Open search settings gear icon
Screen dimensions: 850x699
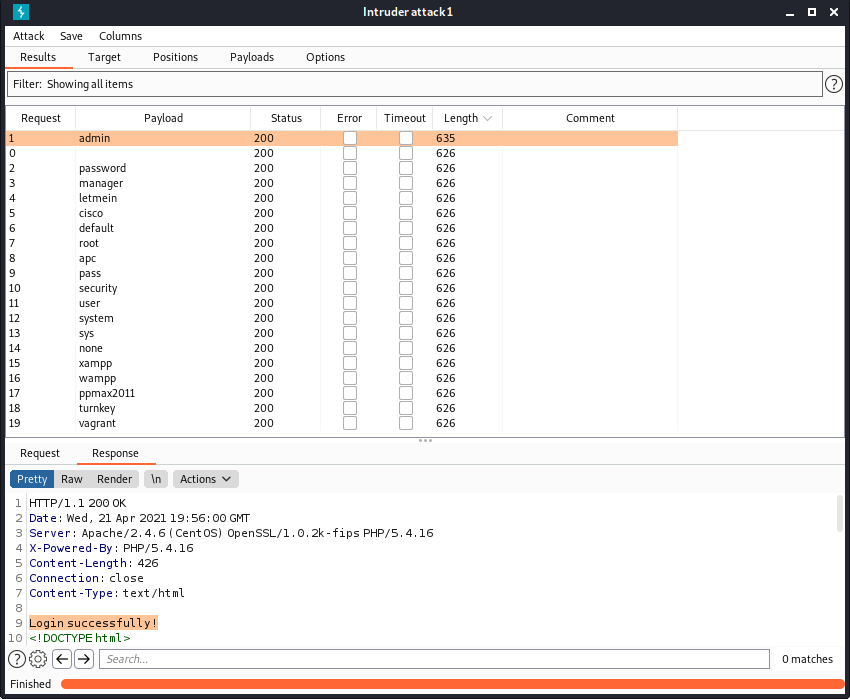(38, 659)
